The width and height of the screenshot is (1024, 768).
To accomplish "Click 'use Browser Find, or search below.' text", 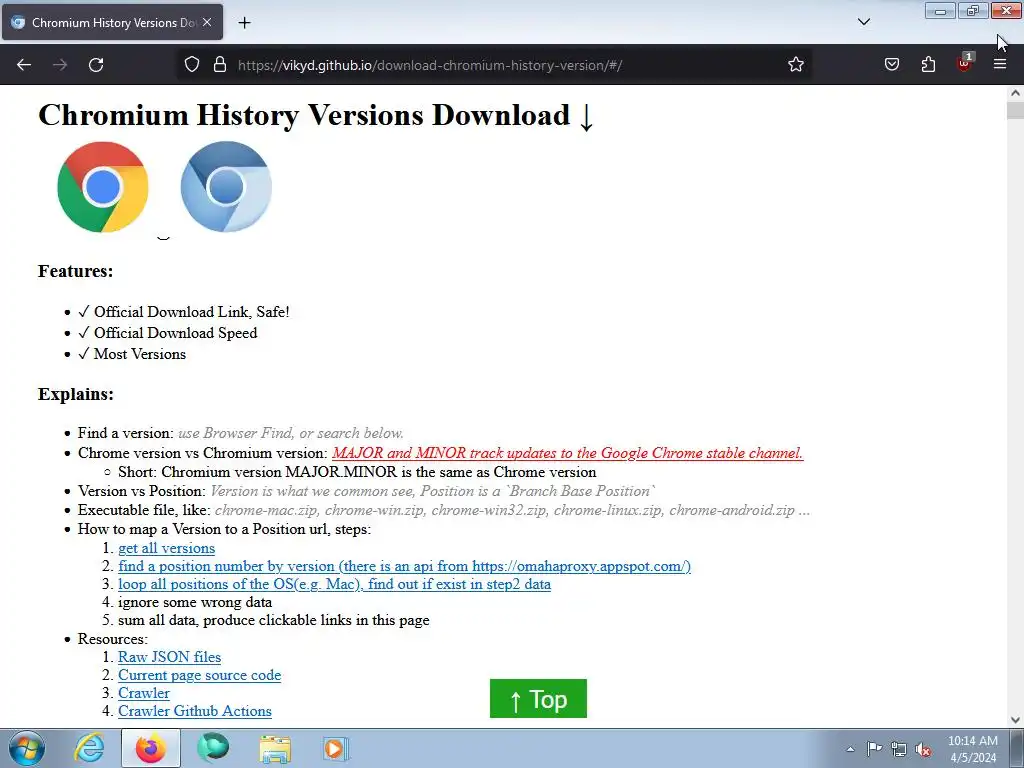I will (x=291, y=433).
